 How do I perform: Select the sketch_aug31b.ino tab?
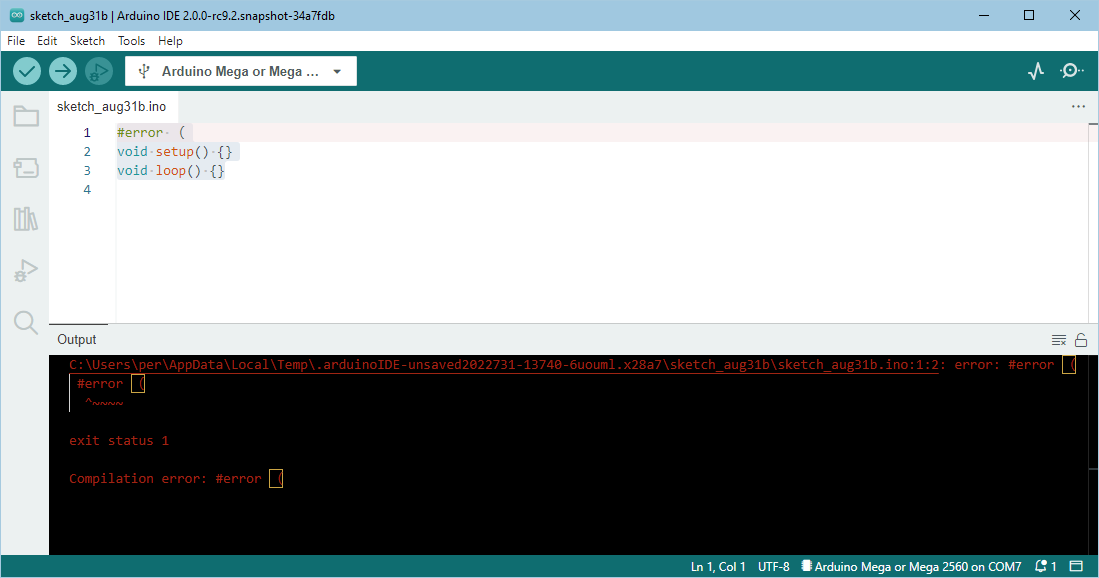tap(111, 106)
